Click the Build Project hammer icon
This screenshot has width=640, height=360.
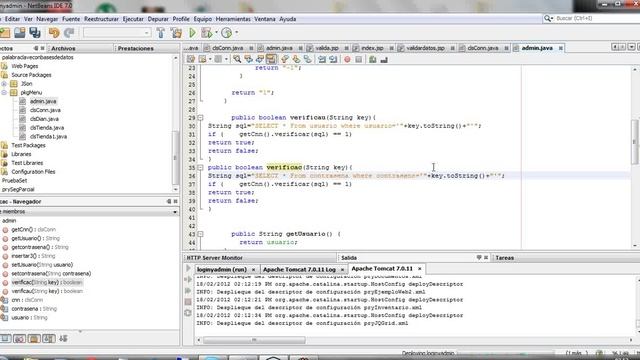coord(161,33)
